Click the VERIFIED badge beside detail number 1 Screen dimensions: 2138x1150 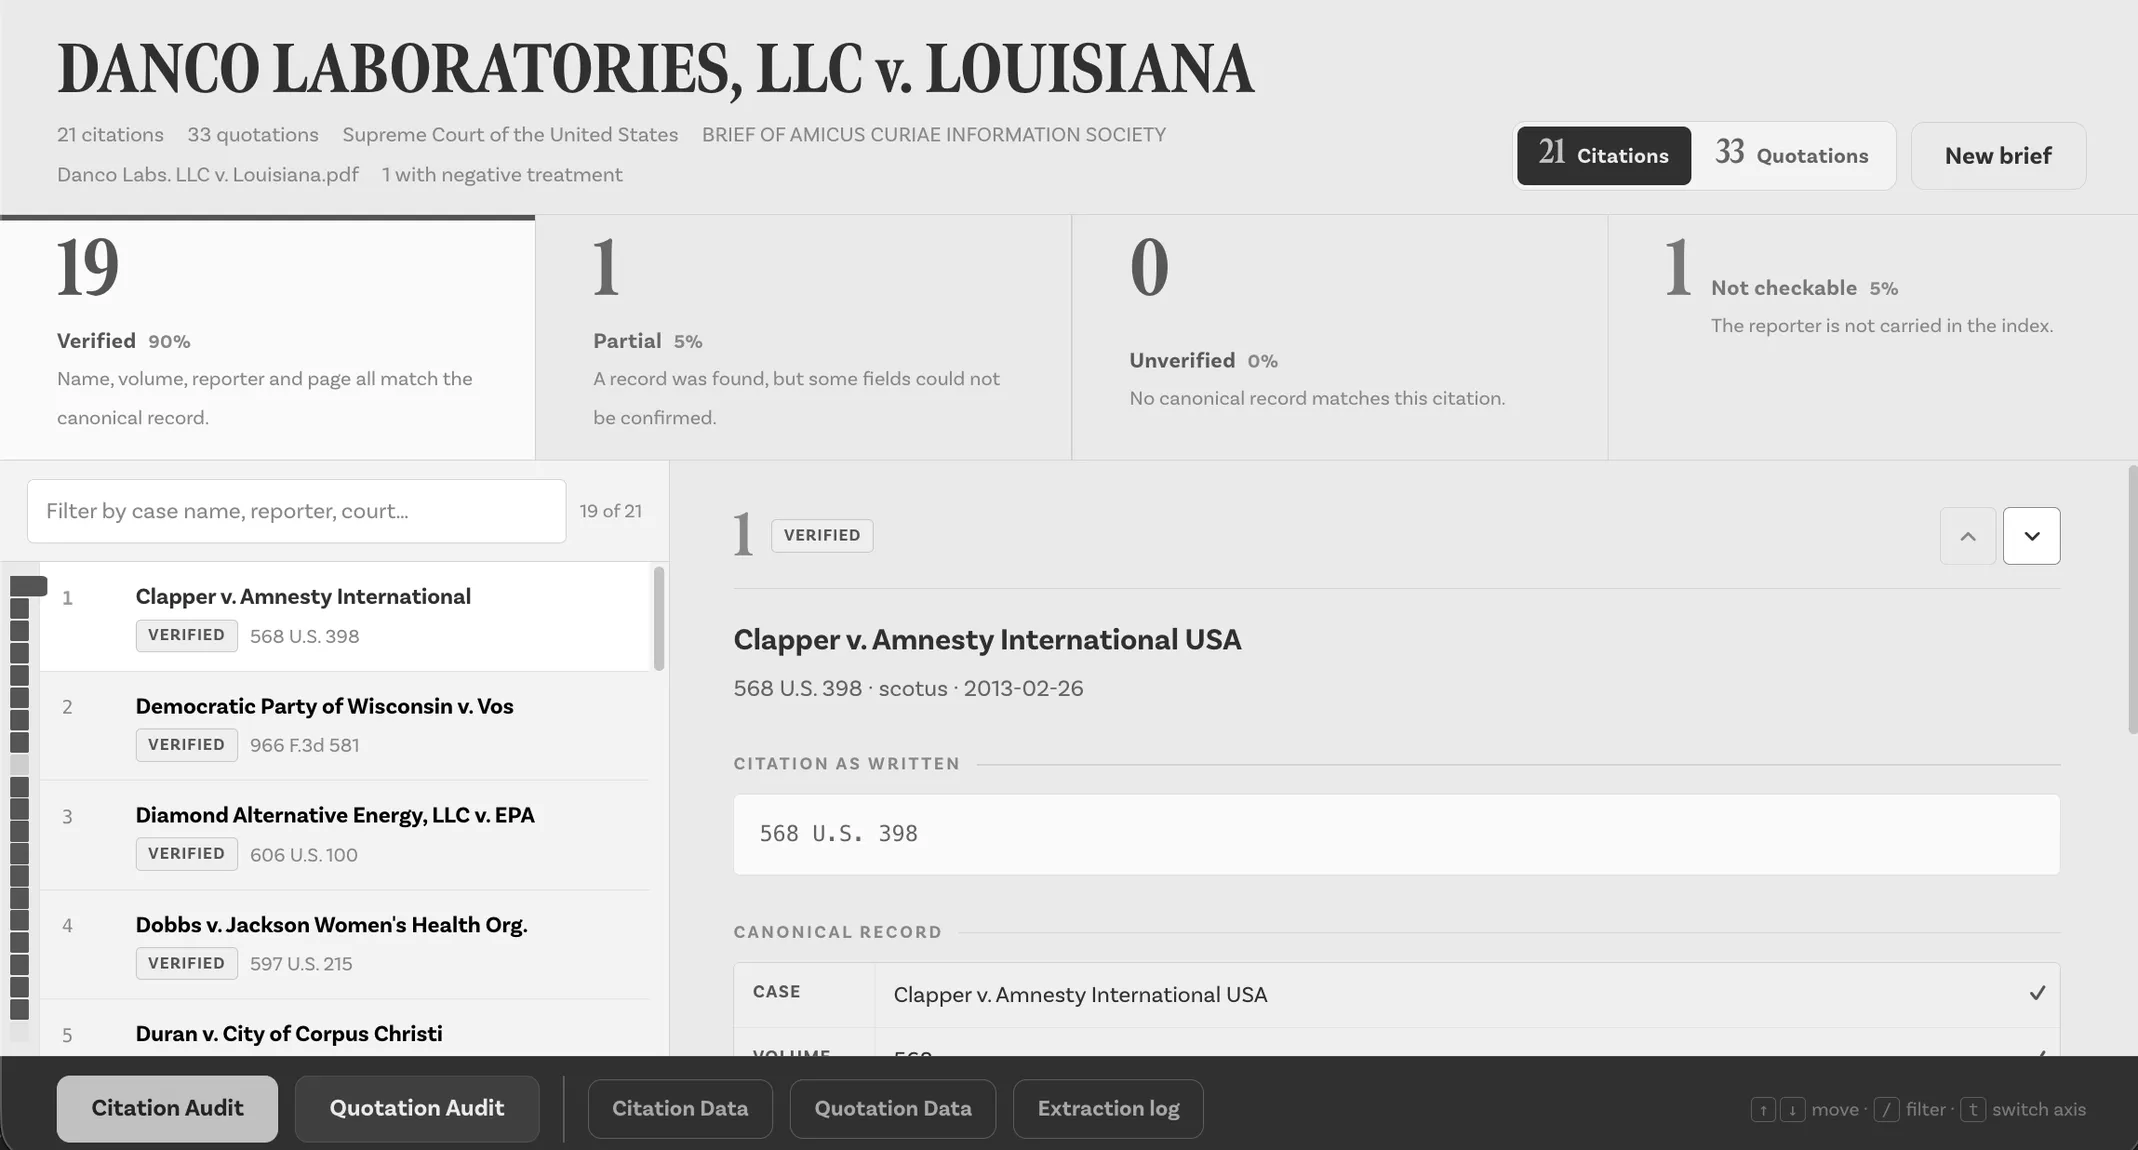coord(822,535)
